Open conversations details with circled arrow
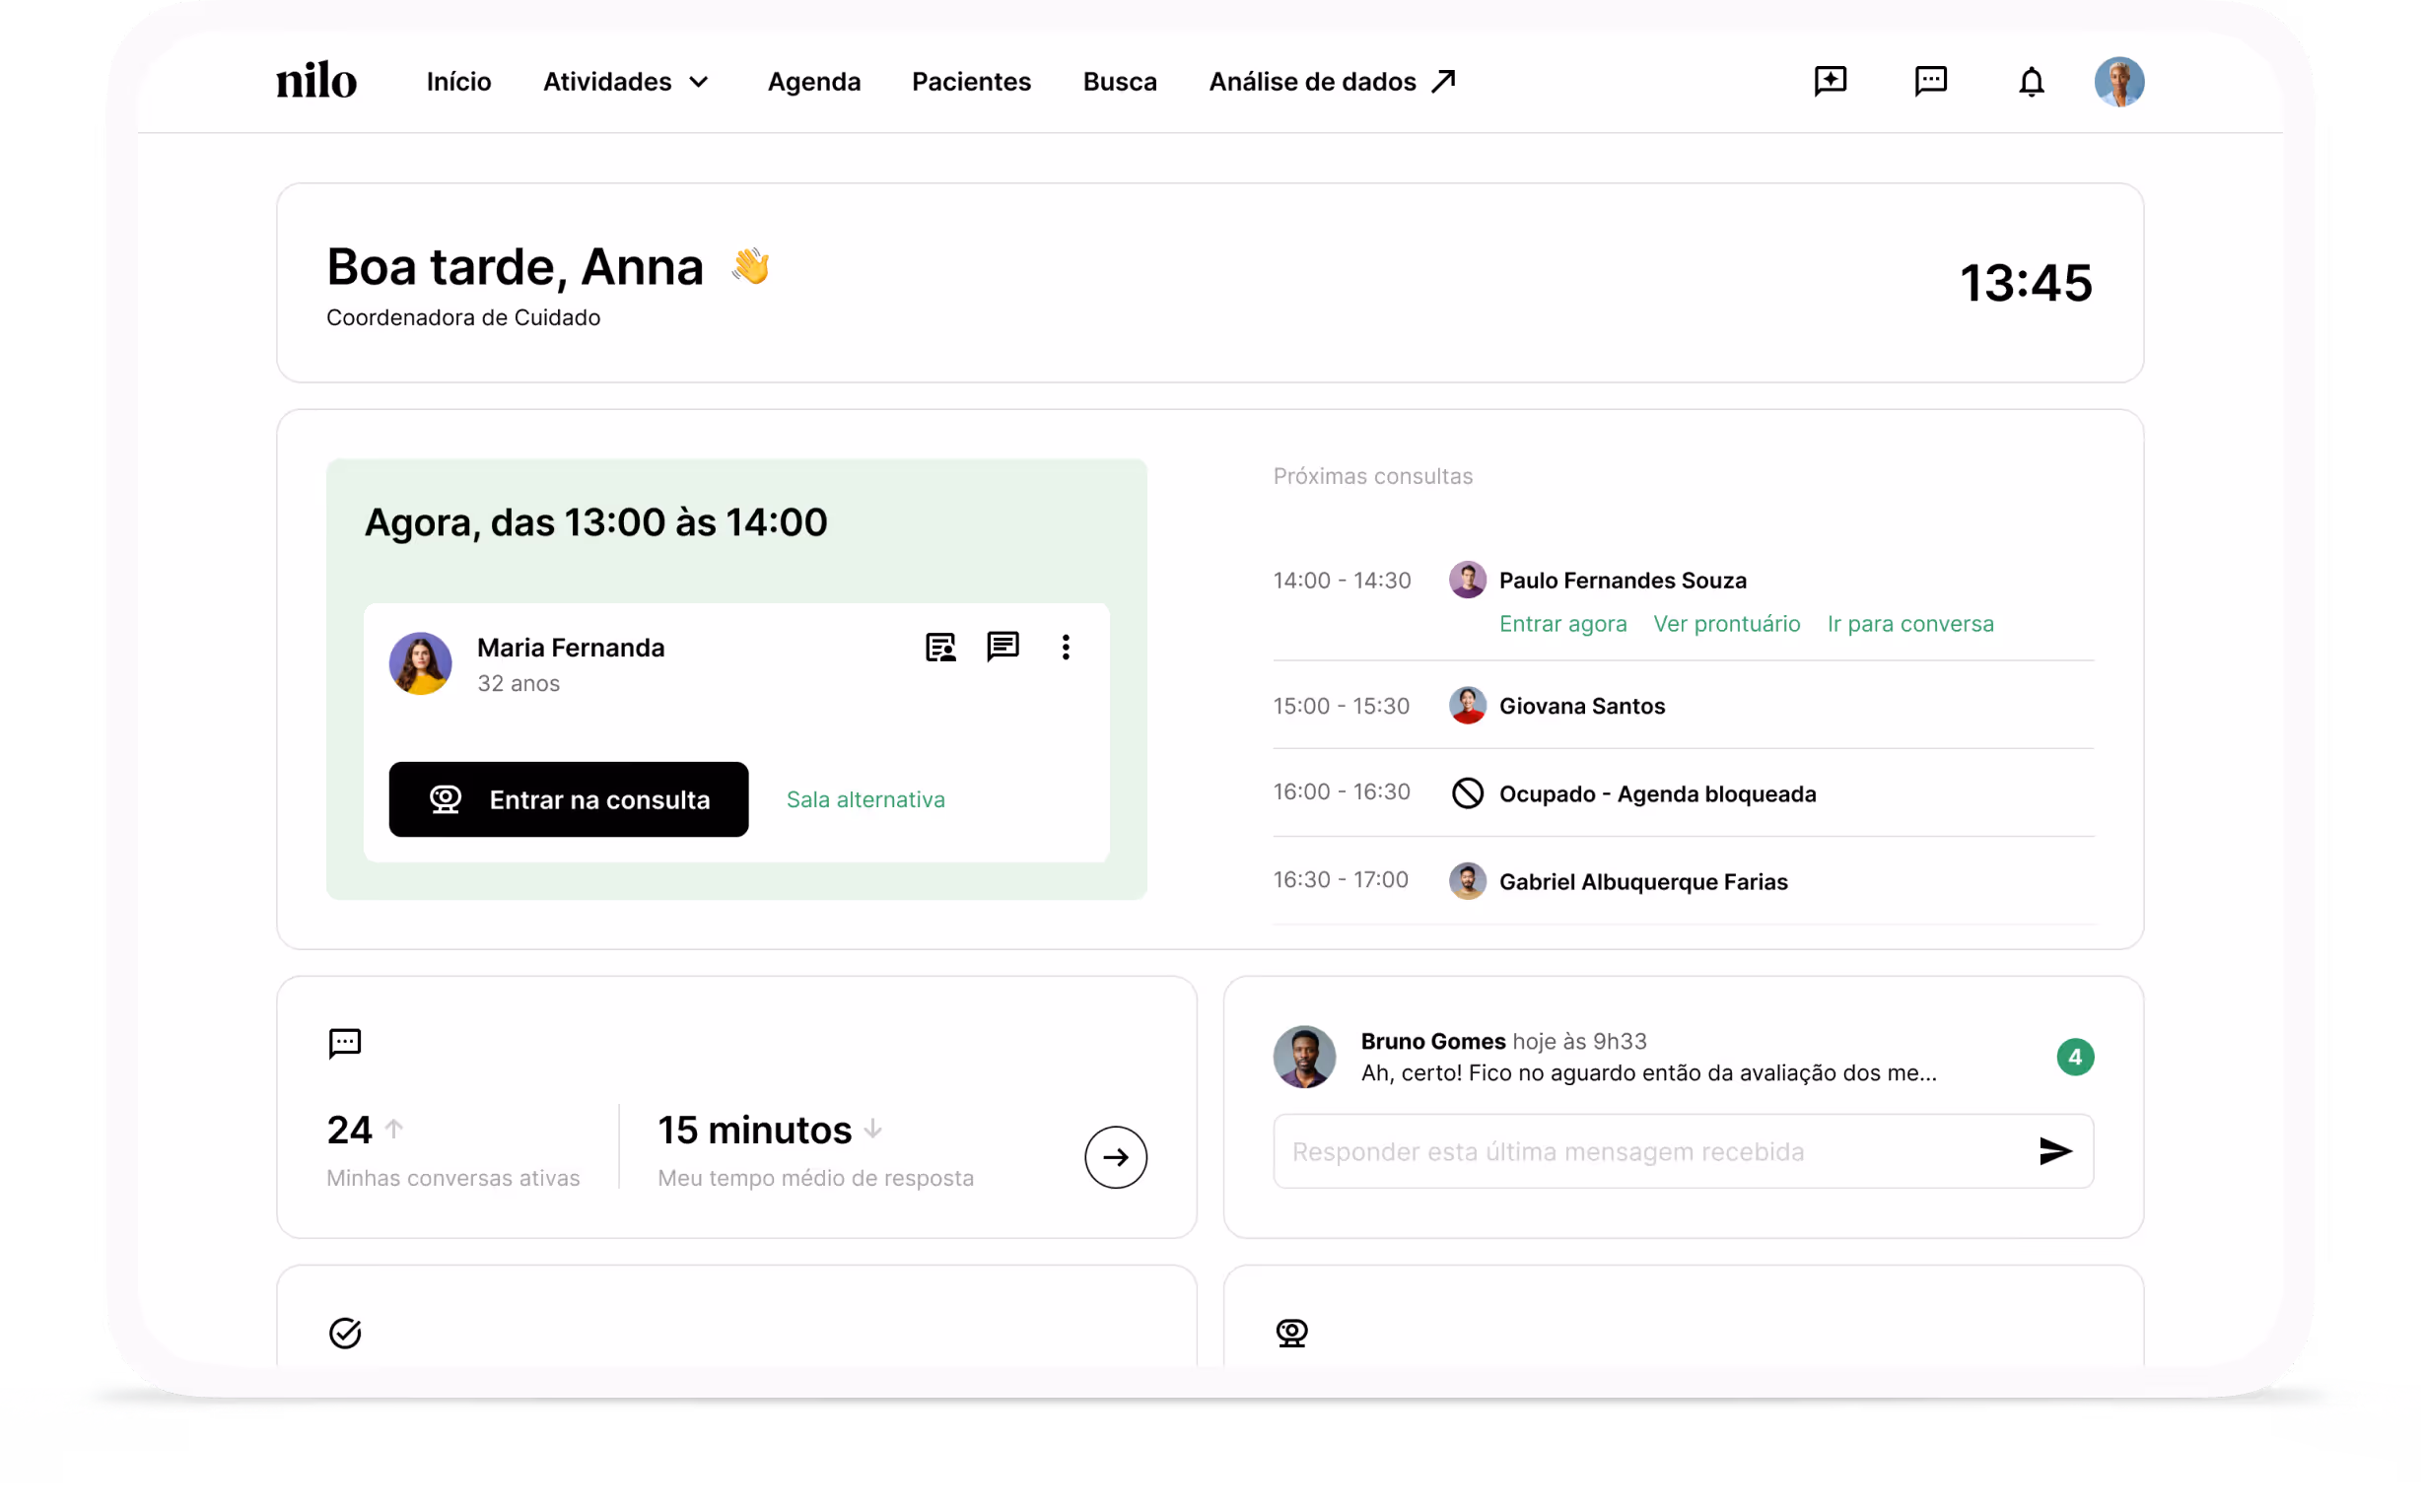The image size is (2421, 1512). pos(1115,1157)
